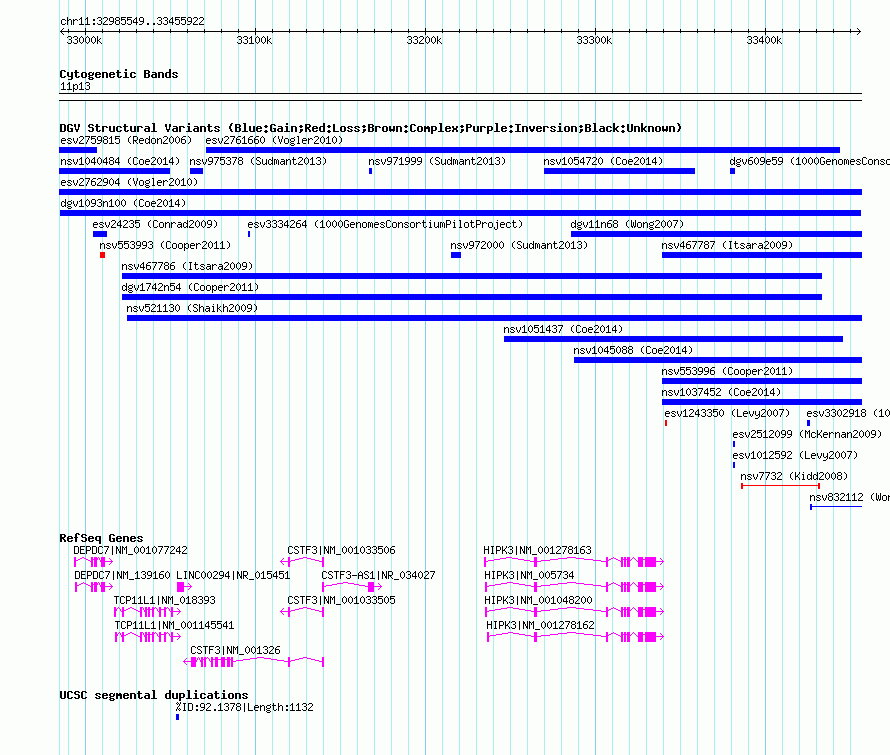
Task: Click the esv2759815 (Redon2006) variant label
Action: 126,140
